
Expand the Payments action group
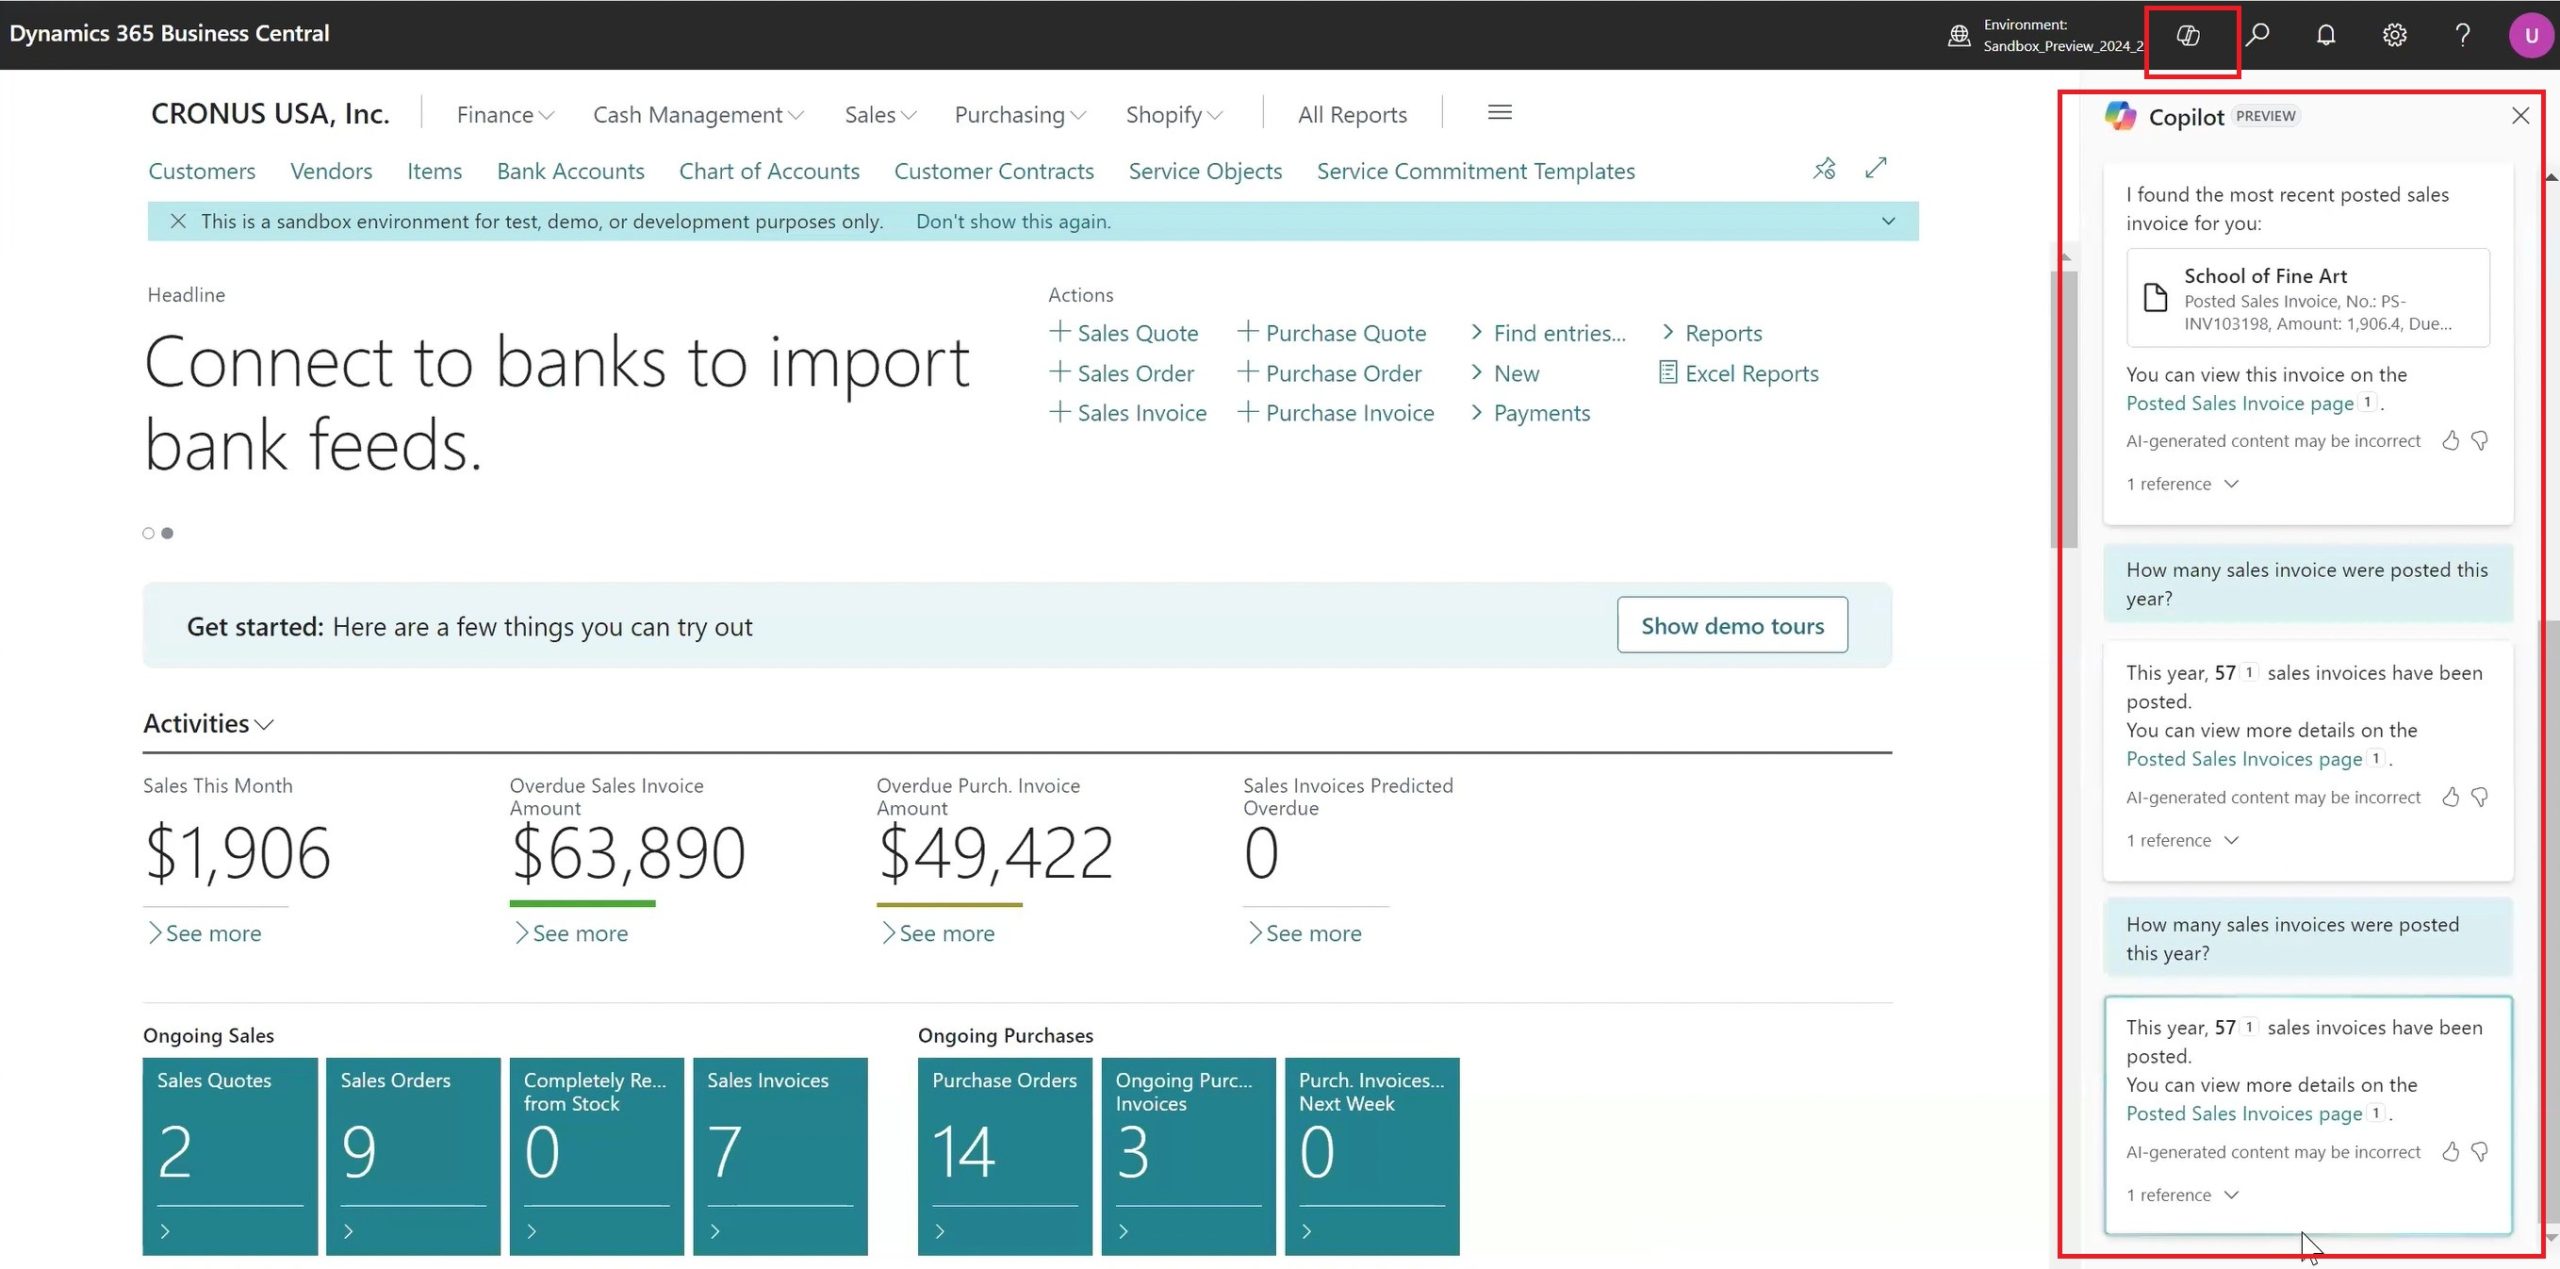(x=1530, y=413)
